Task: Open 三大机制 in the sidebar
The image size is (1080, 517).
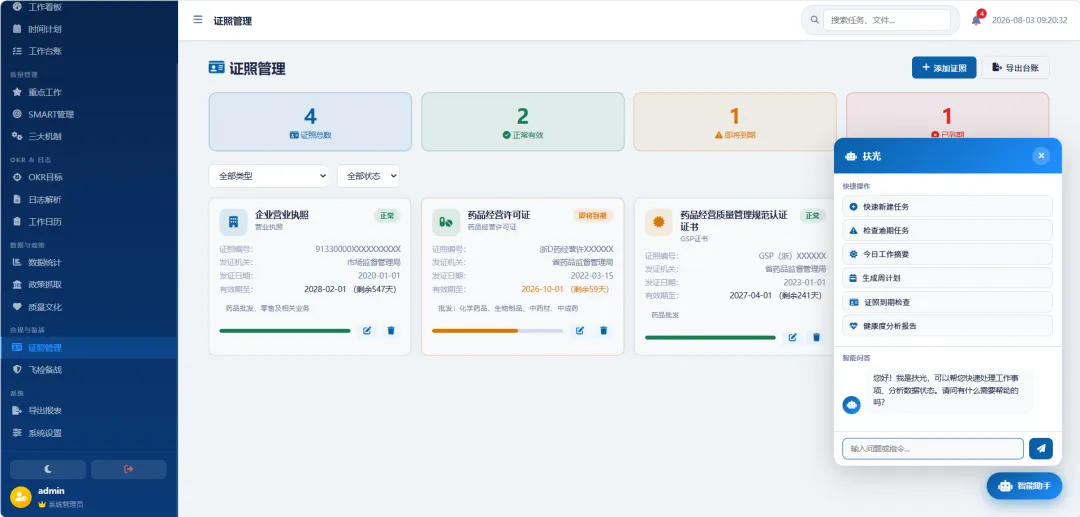Action: click(x=88, y=136)
